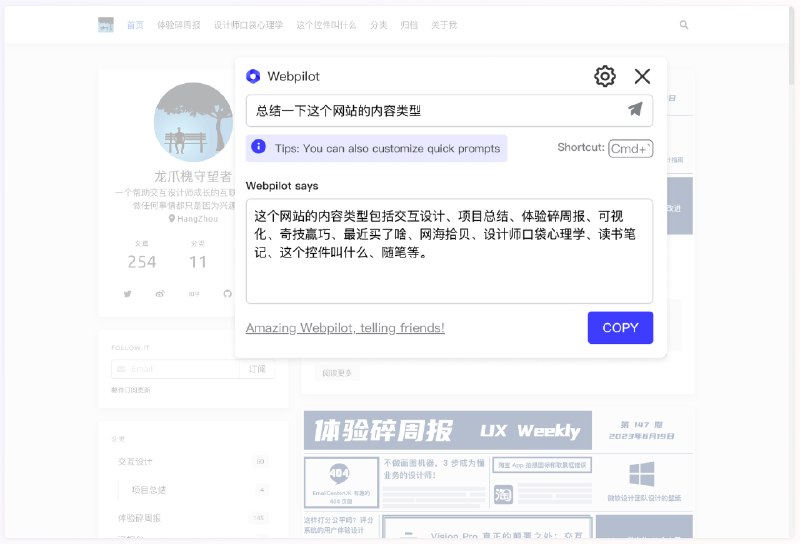Open 体验碎周报 nav menu item
The image size is (800, 544).
(x=179, y=25)
